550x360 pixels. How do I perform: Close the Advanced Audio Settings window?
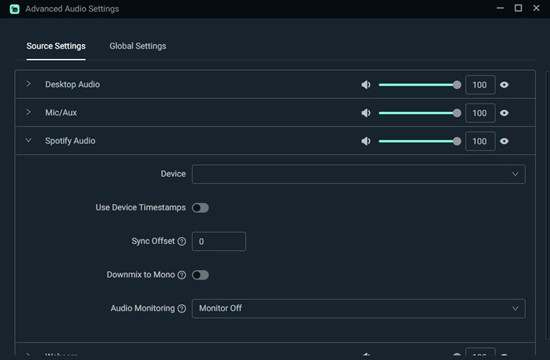pos(536,8)
